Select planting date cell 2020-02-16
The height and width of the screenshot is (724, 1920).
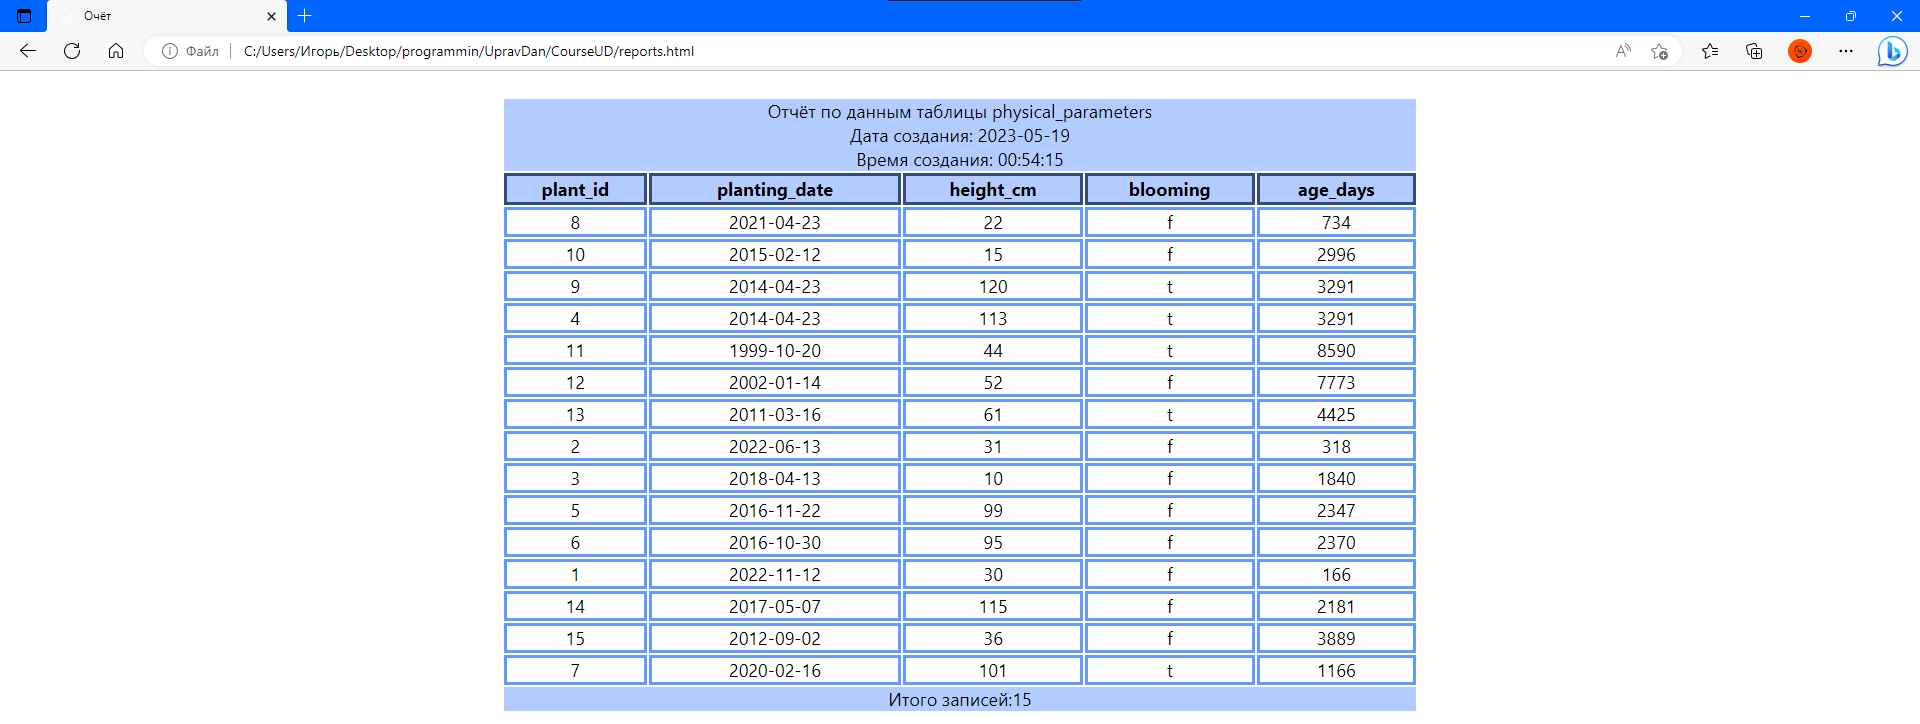(775, 670)
